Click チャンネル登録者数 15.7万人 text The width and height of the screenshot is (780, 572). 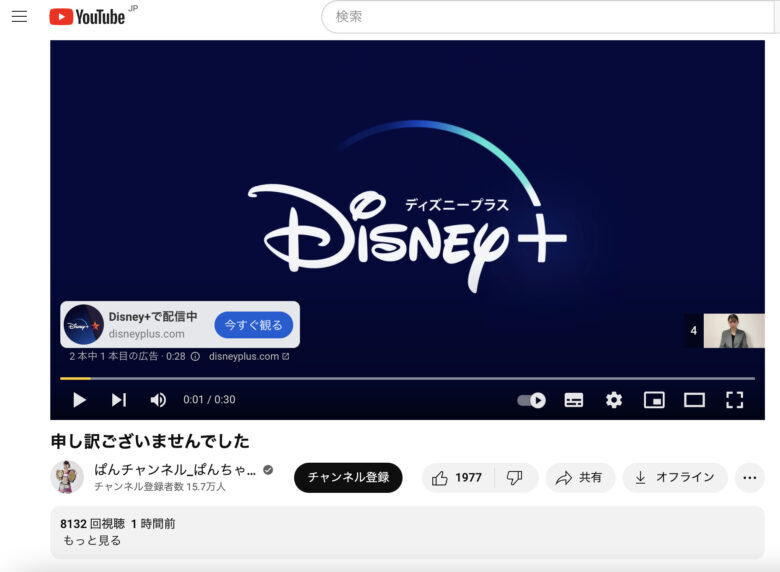click(160, 486)
